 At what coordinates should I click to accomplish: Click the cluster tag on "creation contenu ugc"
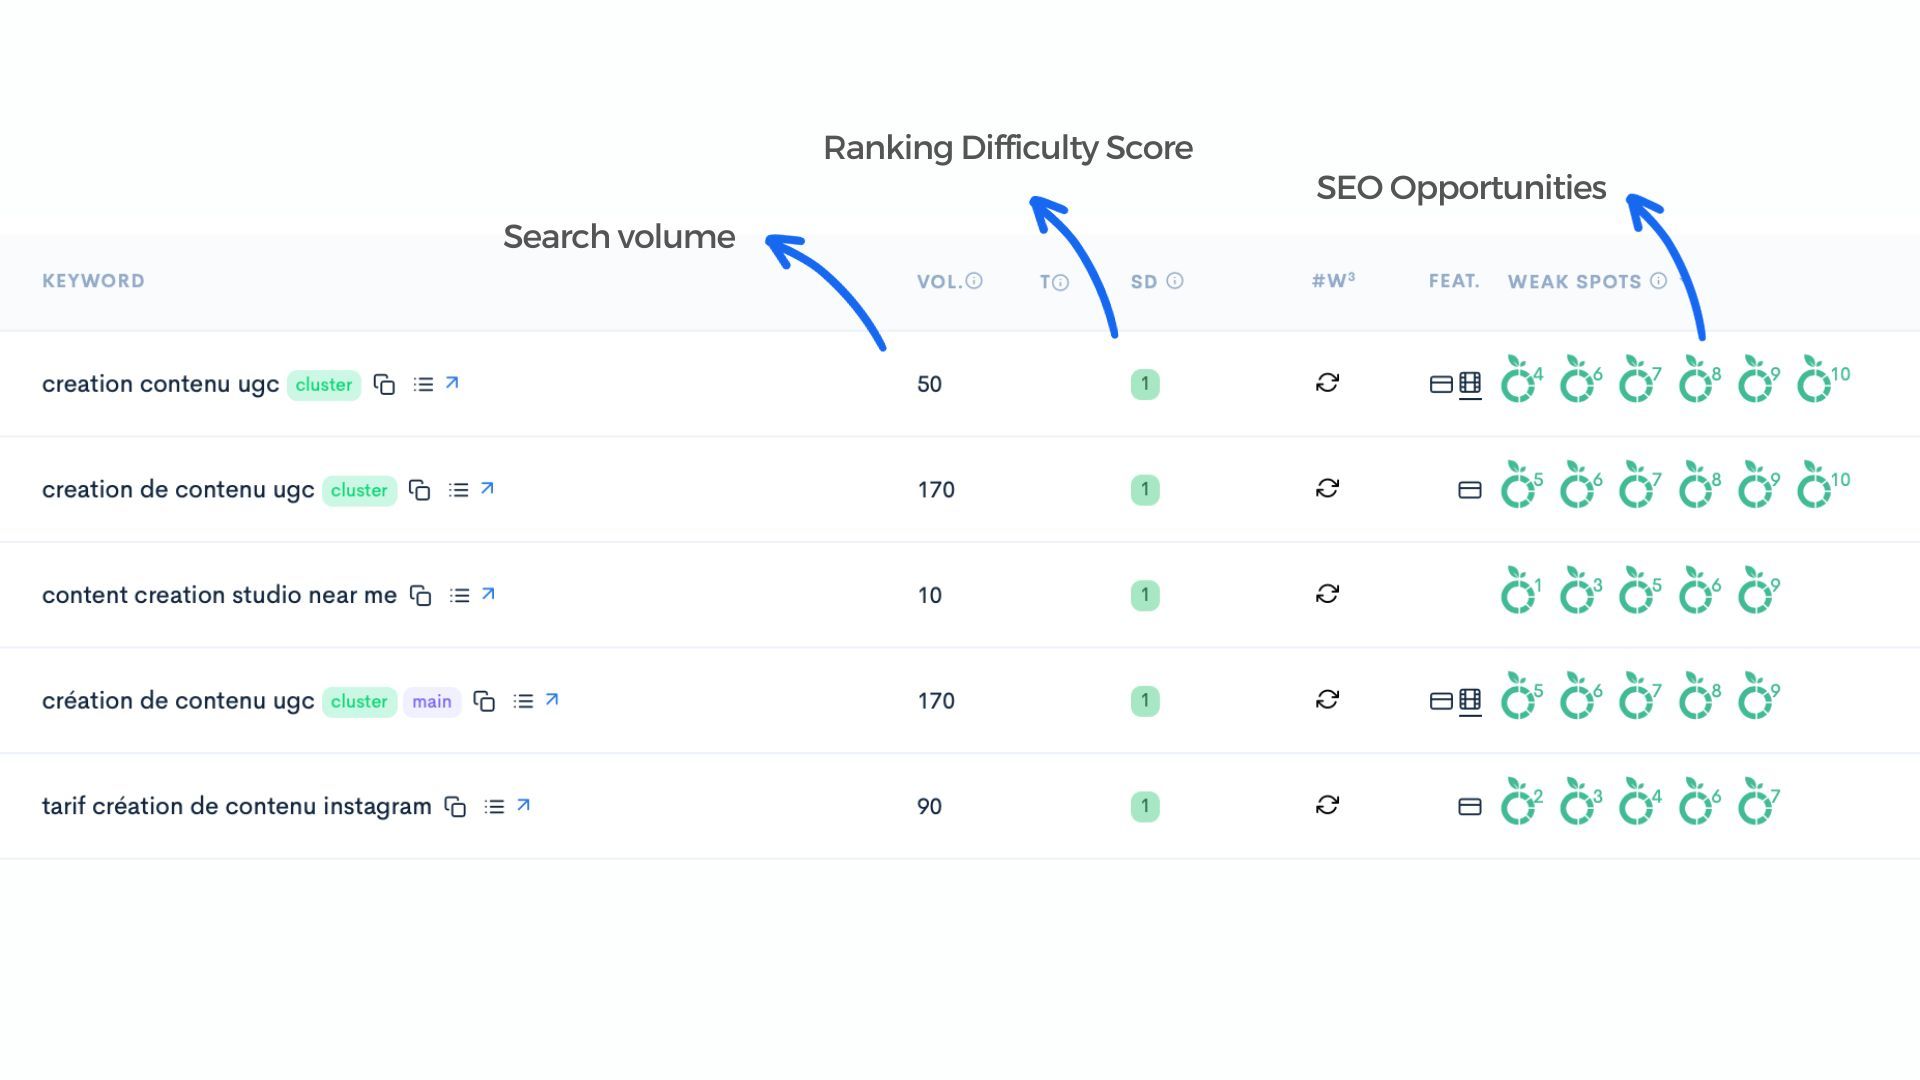pyautogui.click(x=323, y=384)
